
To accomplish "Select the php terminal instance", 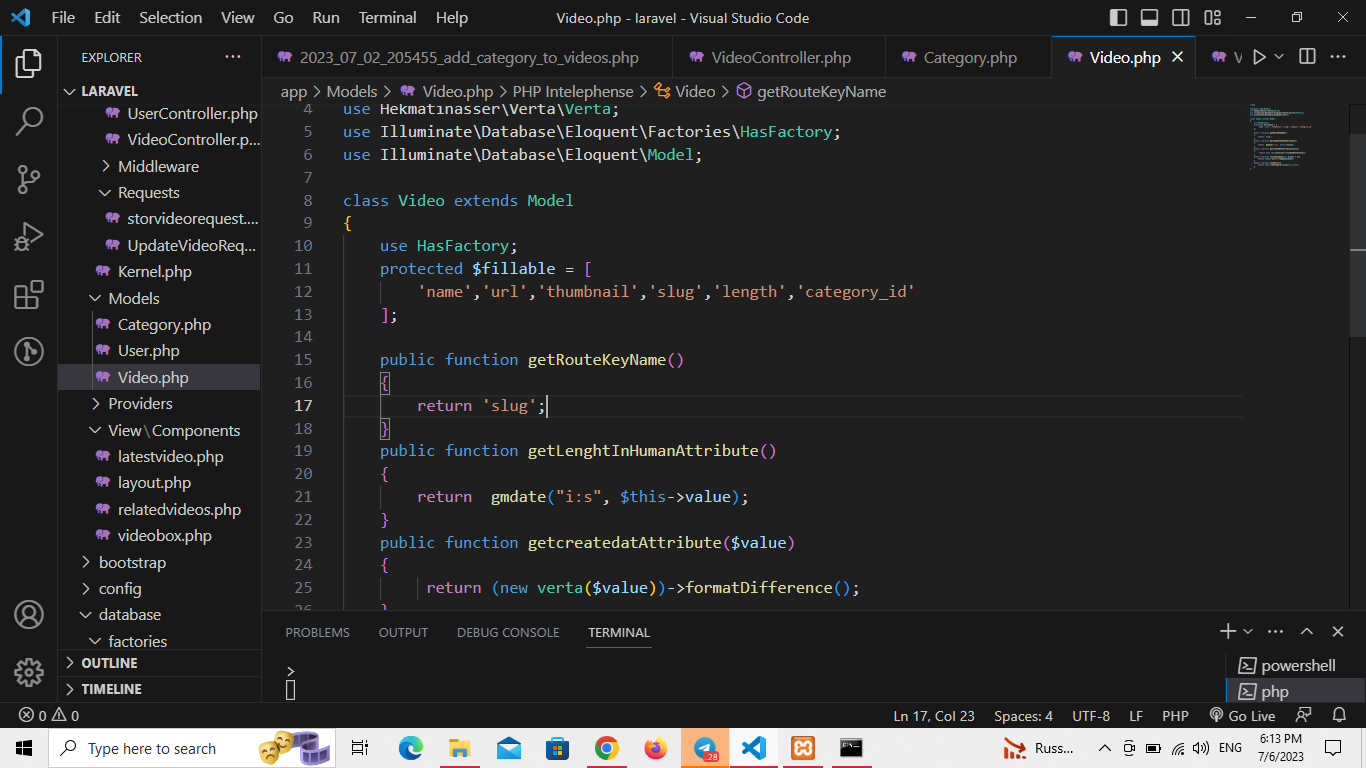I will (x=1295, y=691).
